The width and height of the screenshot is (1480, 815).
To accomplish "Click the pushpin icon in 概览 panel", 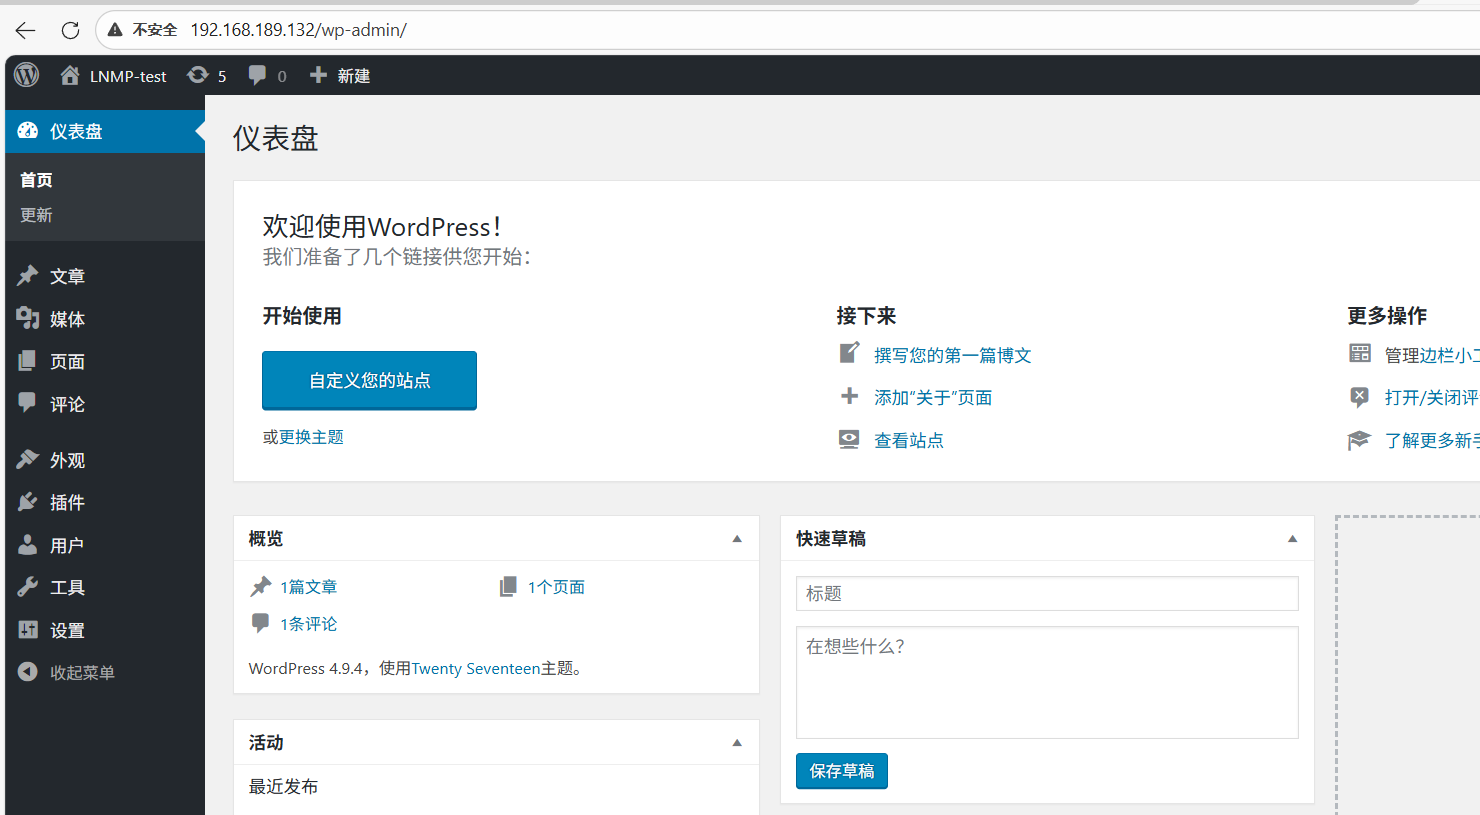I will (x=260, y=586).
